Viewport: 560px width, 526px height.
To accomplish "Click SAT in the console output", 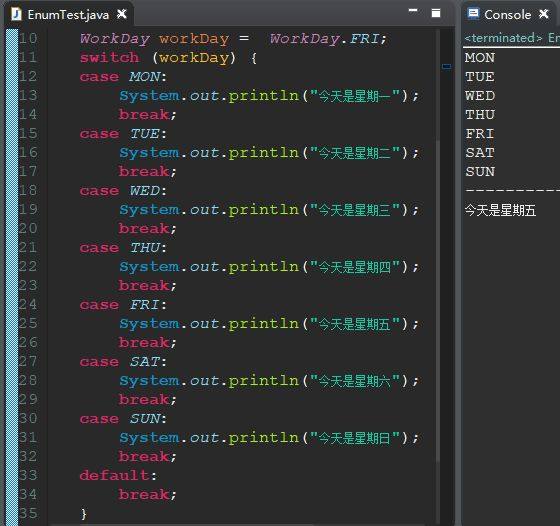I will pyautogui.click(x=480, y=153).
